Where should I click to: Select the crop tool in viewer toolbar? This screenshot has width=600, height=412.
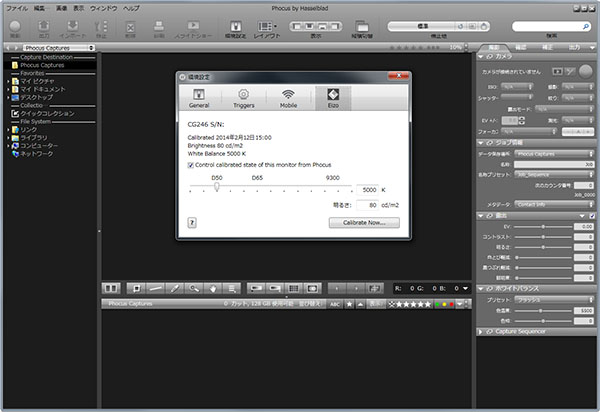click(136, 287)
